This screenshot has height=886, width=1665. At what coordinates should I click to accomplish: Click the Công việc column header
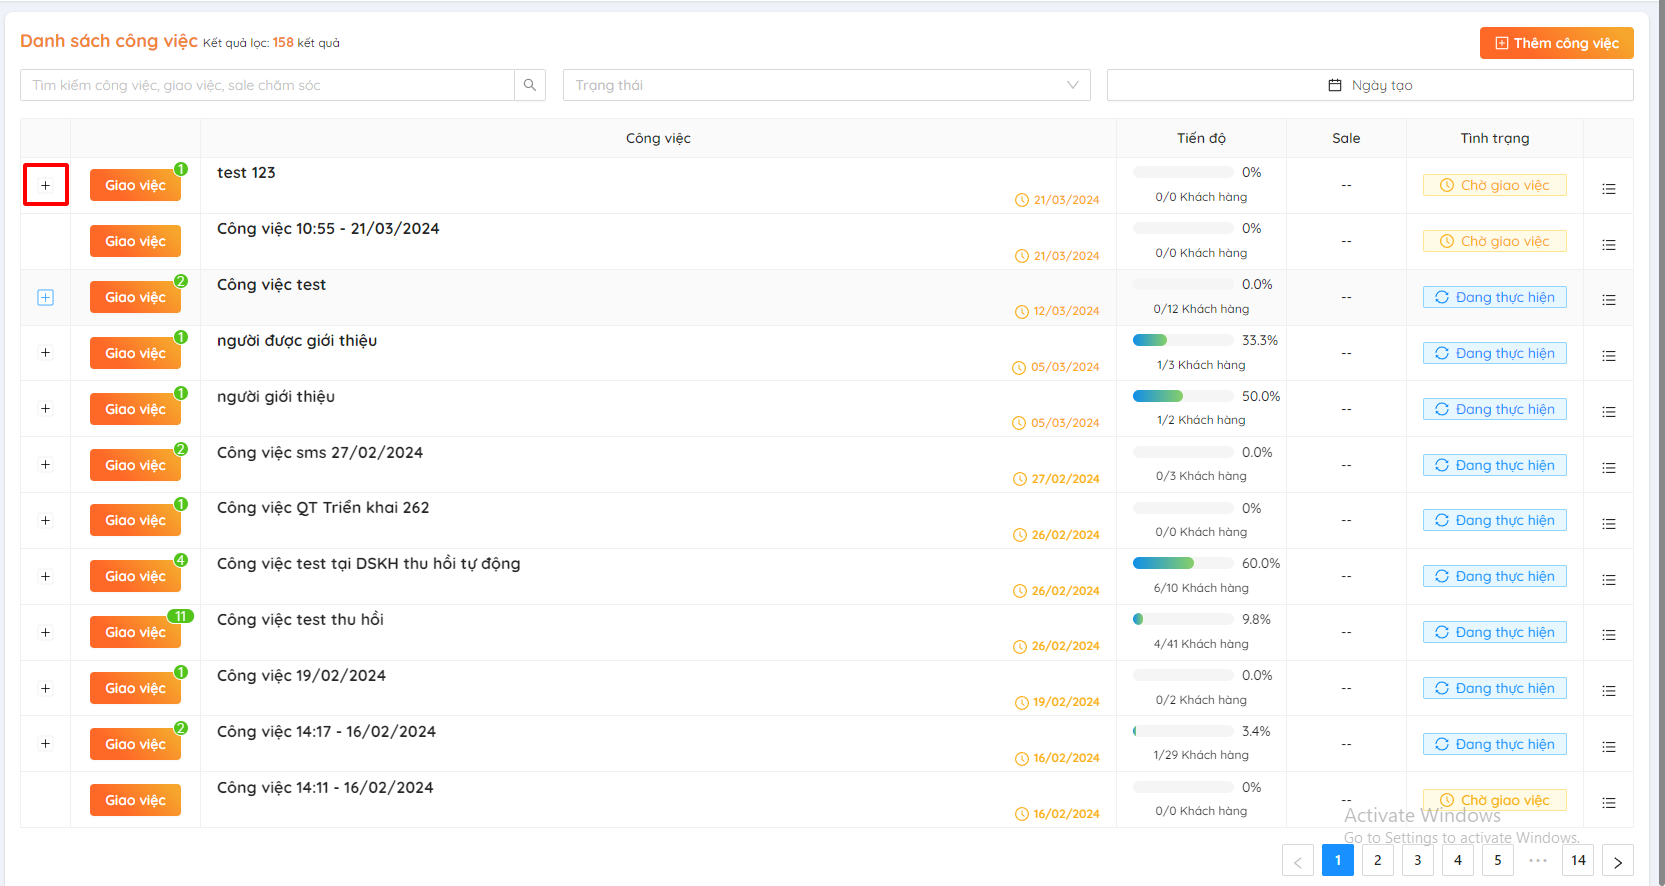[x=658, y=138]
